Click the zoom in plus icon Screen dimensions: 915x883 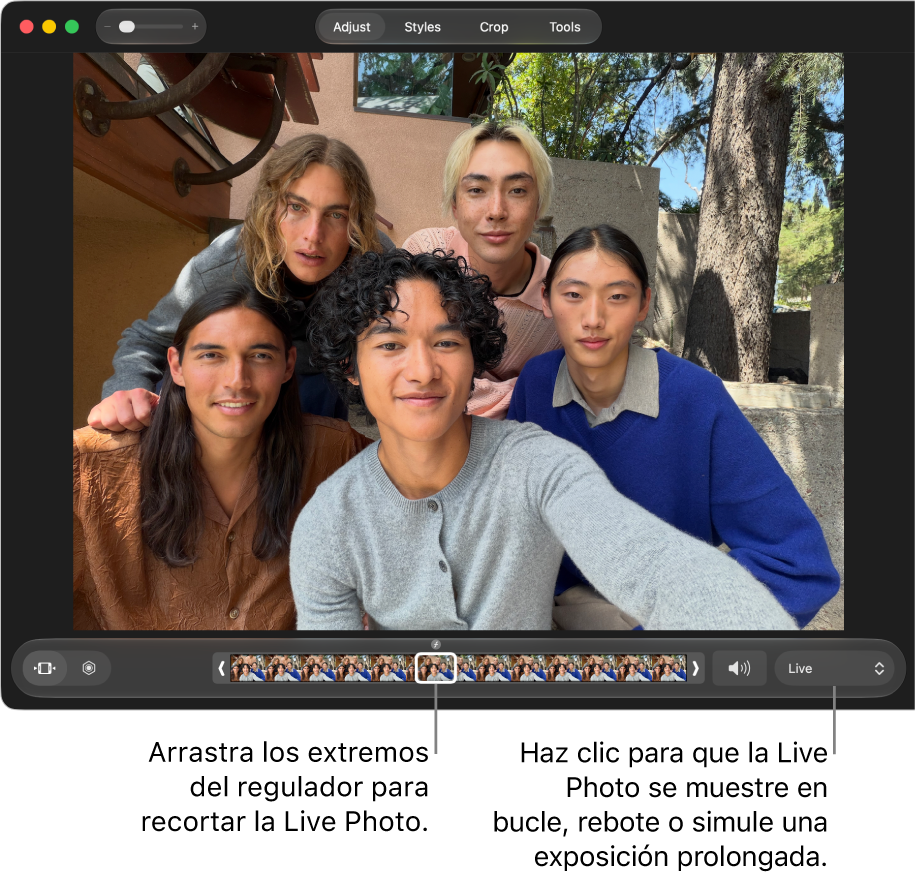tap(195, 27)
